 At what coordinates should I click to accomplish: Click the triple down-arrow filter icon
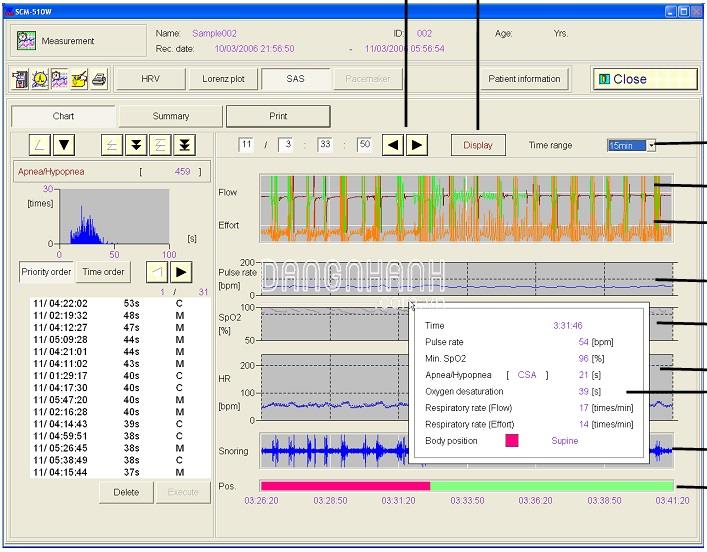[x=184, y=145]
